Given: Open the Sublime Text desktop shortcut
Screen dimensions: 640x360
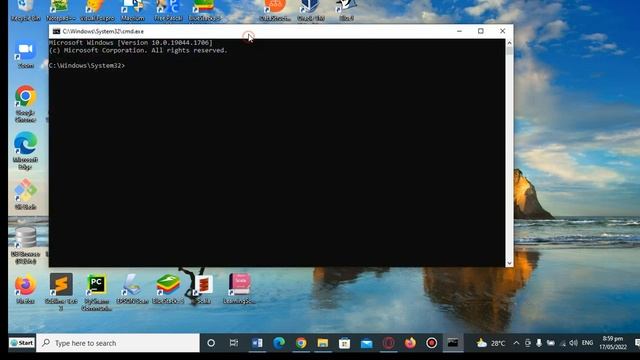Looking at the screenshot, I should [x=61, y=291].
